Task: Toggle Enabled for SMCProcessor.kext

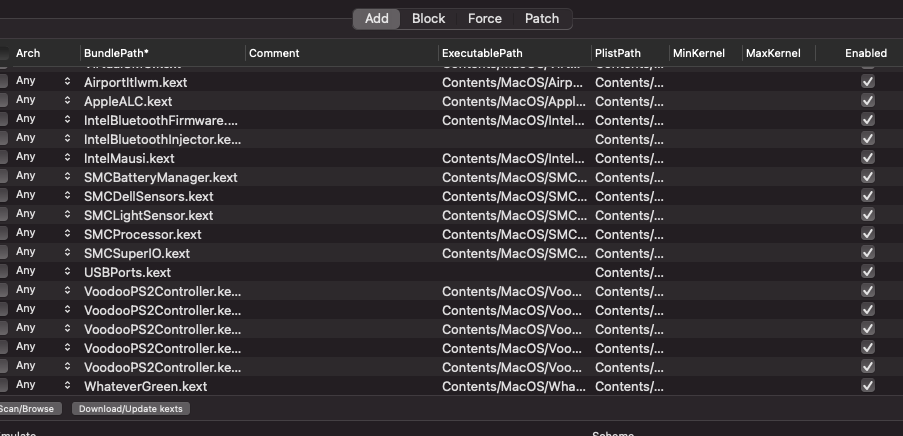Action: (x=867, y=234)
